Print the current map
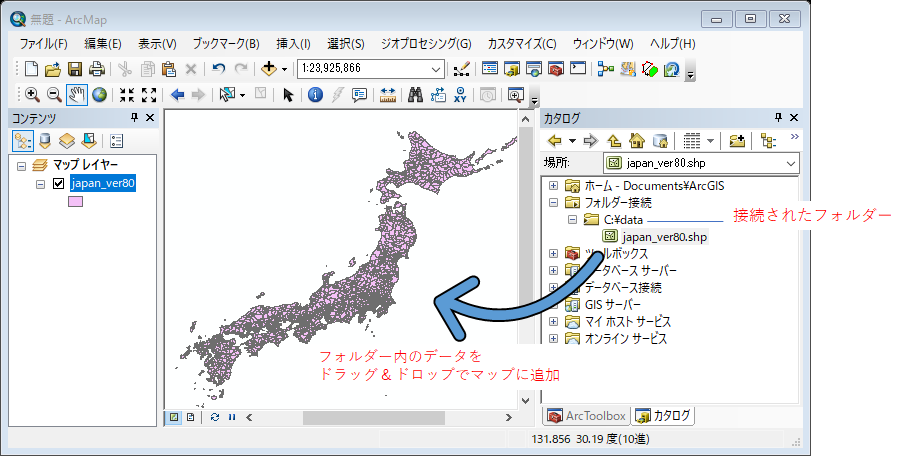 click(96, 69)
